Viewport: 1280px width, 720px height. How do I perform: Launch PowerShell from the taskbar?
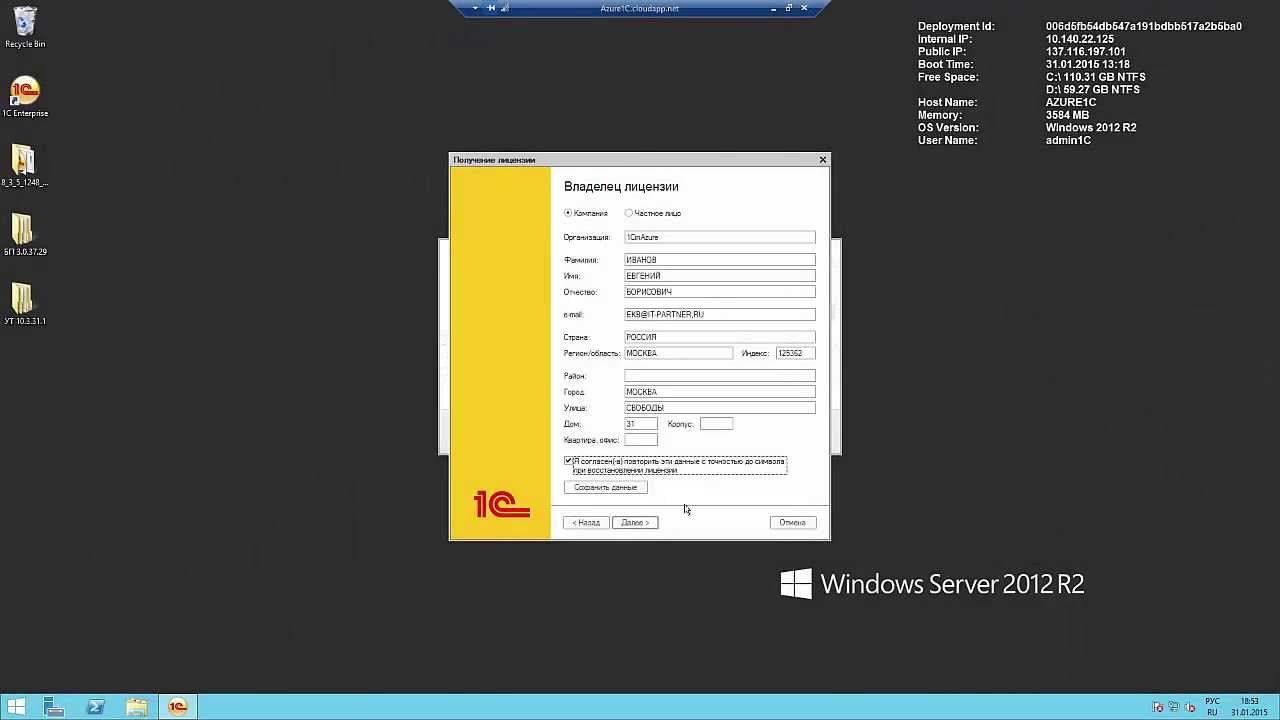96,707
